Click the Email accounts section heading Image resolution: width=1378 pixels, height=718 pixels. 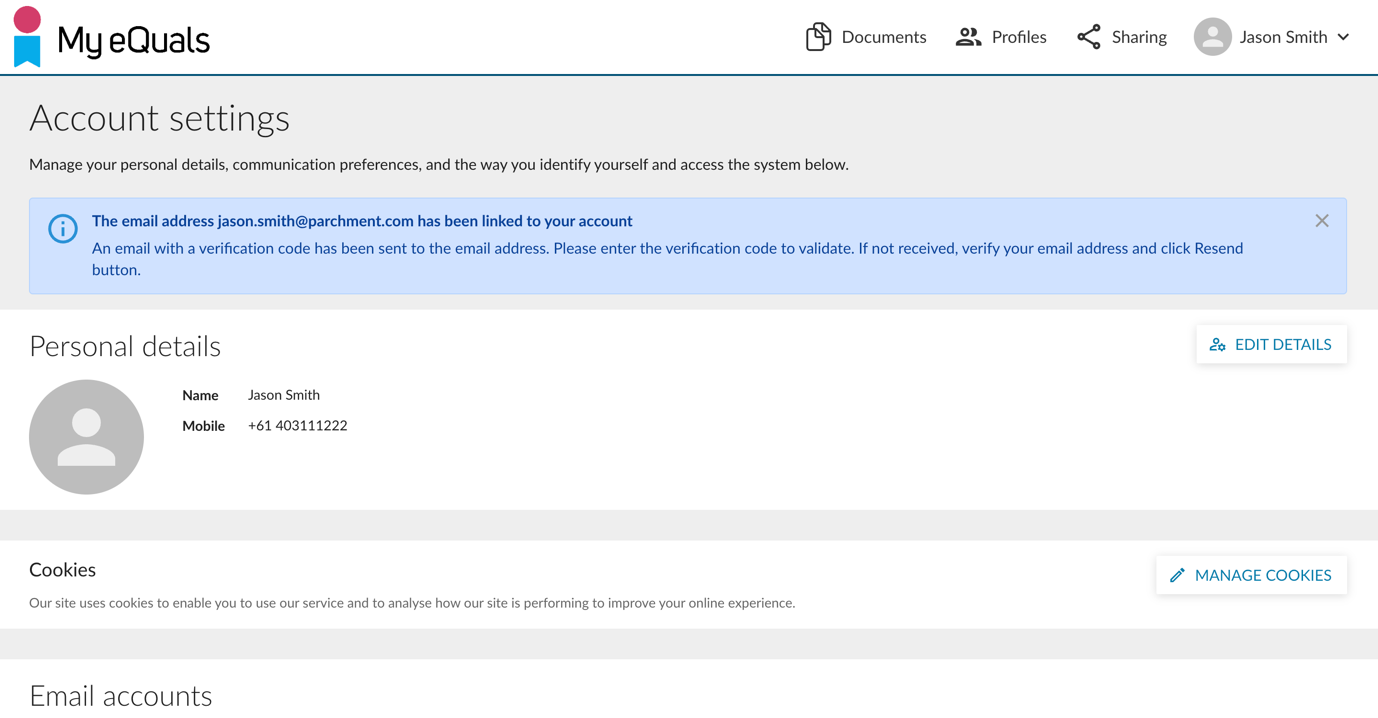point(121,696)
